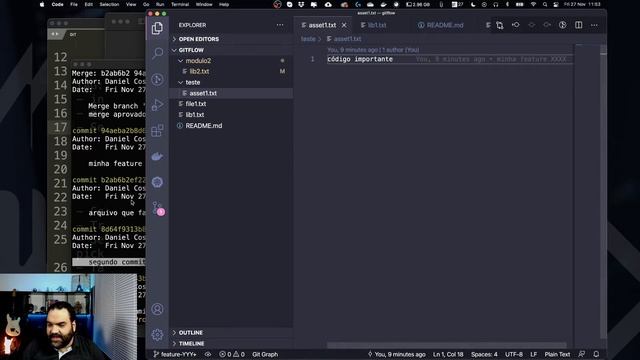Click the errors and warnings count in status bar
640x360 pixels.
click(x=232, y=354)
